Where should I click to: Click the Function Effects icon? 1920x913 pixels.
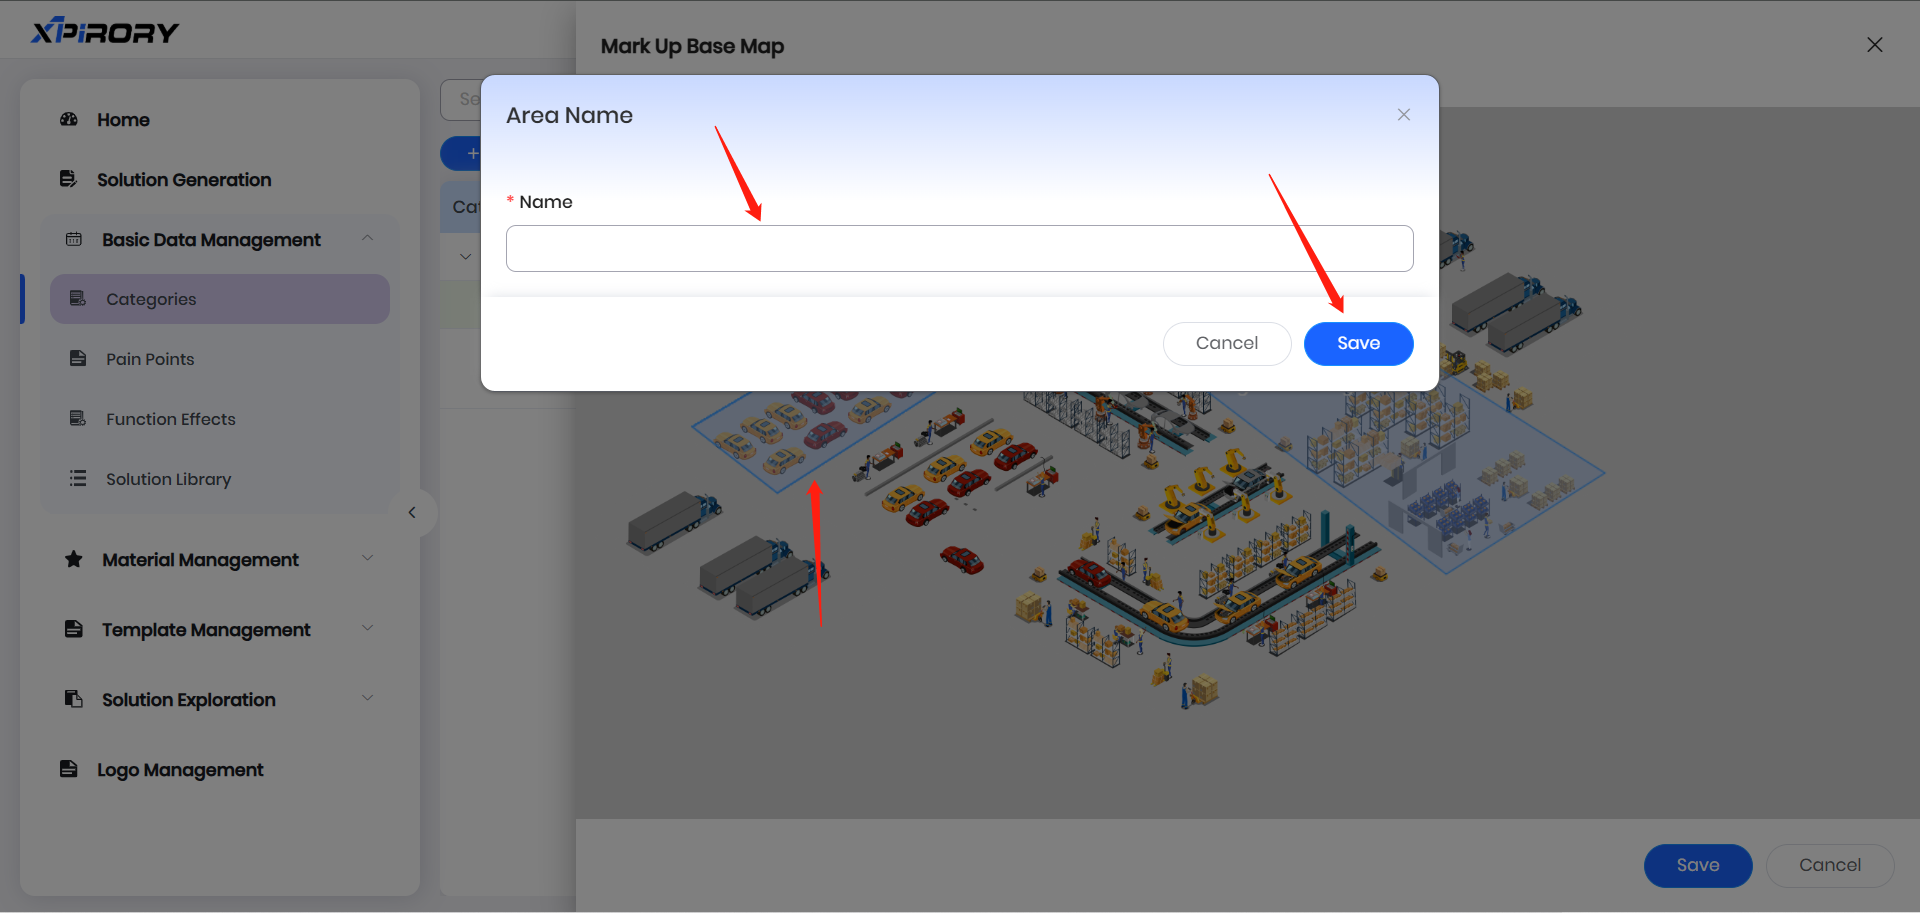[x=78, y=419]
